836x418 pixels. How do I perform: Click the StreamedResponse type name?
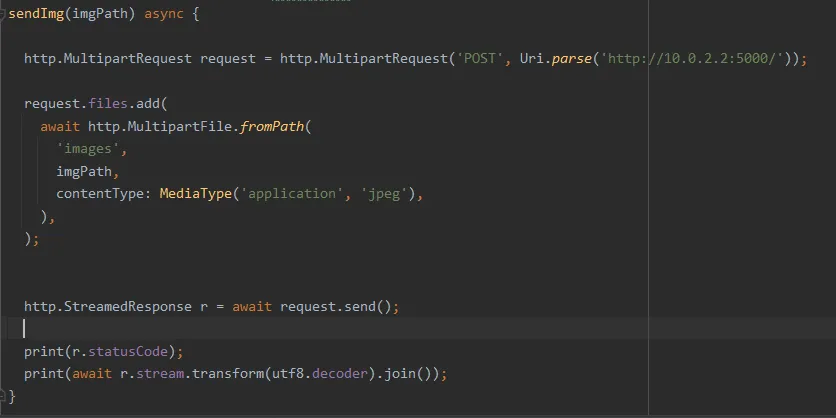(x=128, y=307)
